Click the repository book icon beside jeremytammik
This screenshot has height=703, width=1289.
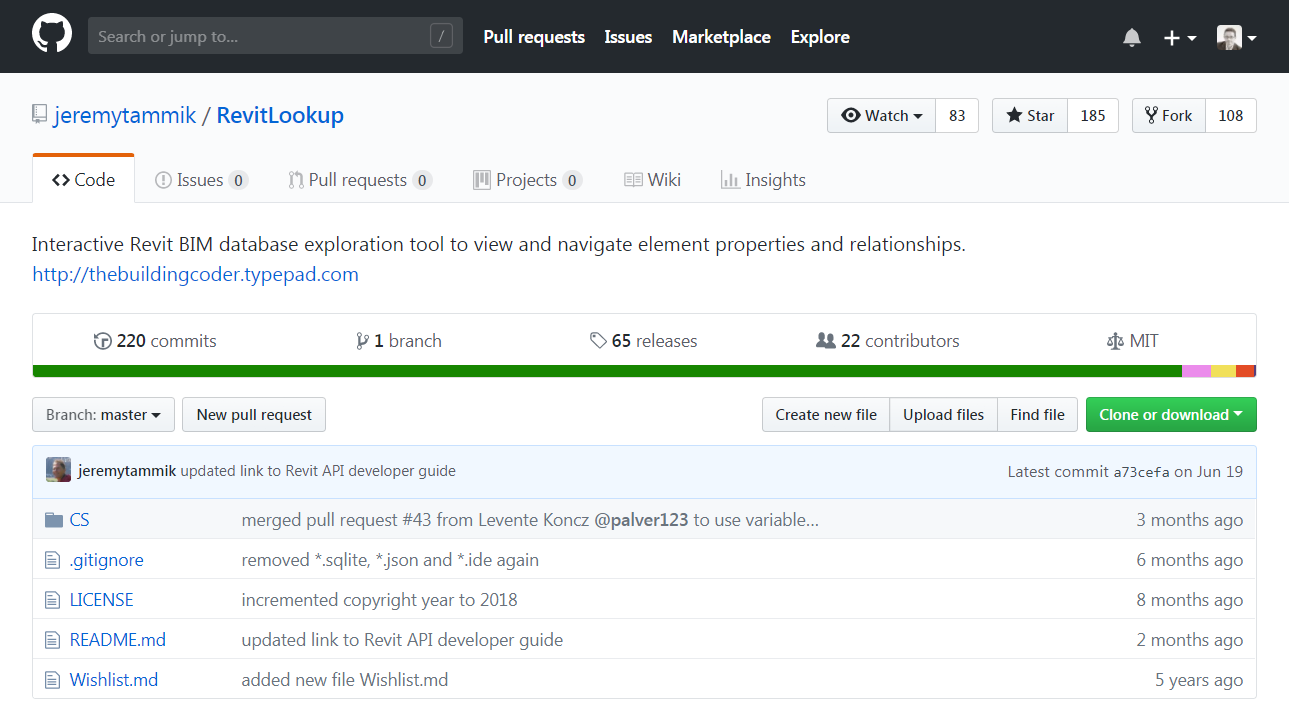pyautogui.click(x=39, y=115)
